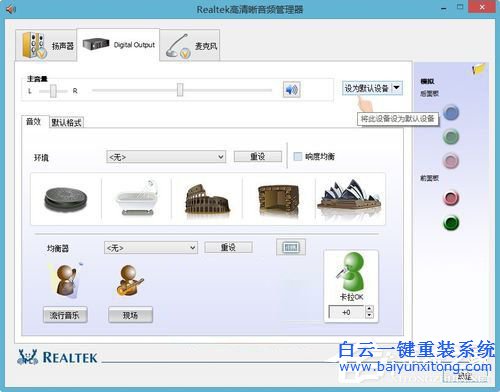This screenshot has height=392, width=500.
Task: Choose the Colosseum environment preset
Action: coord(207,199)
